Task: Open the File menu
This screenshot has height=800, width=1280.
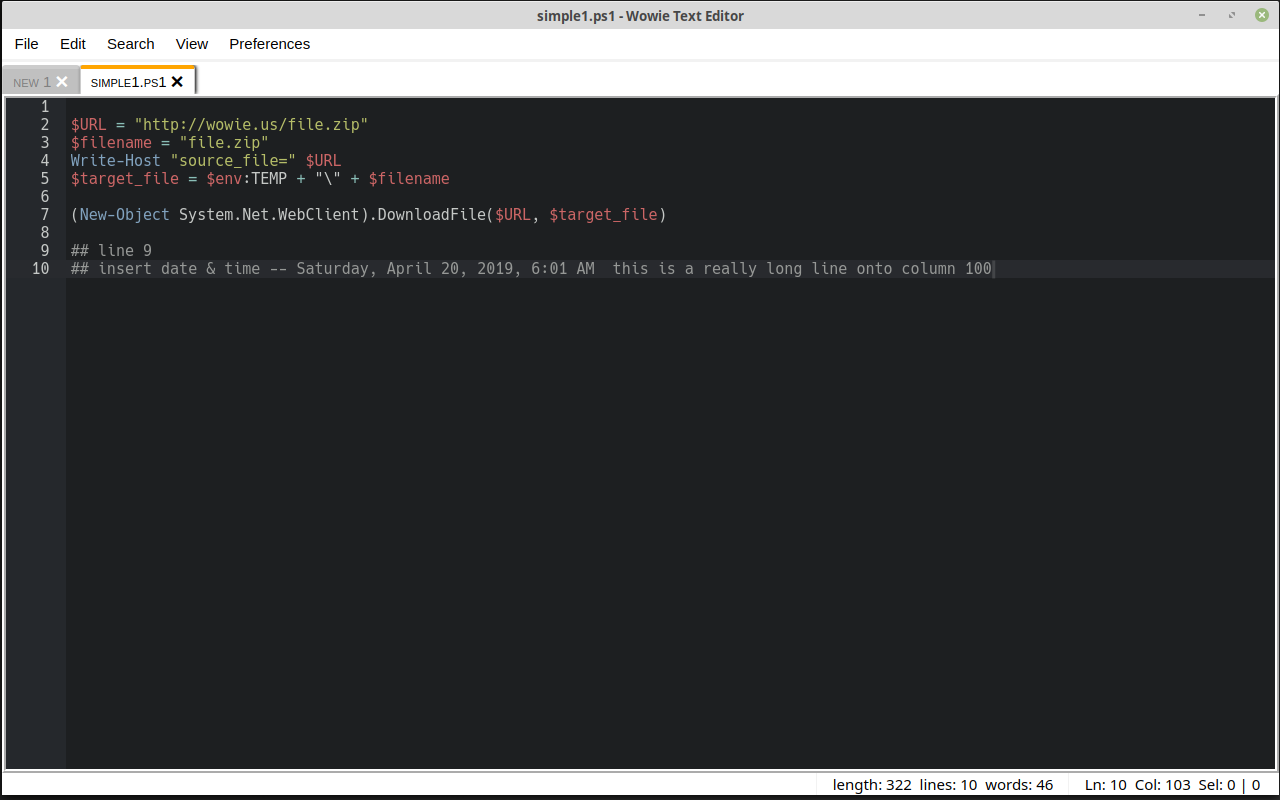Action: [26, 44]
